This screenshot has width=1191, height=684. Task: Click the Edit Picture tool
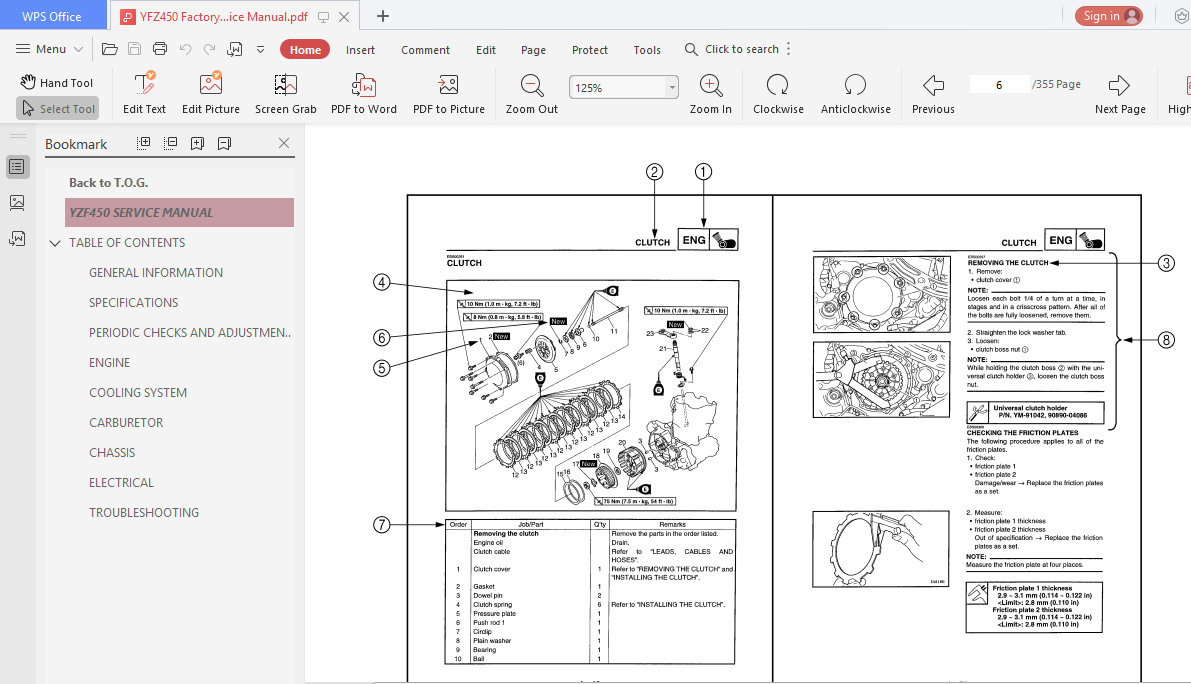[211, 93]
